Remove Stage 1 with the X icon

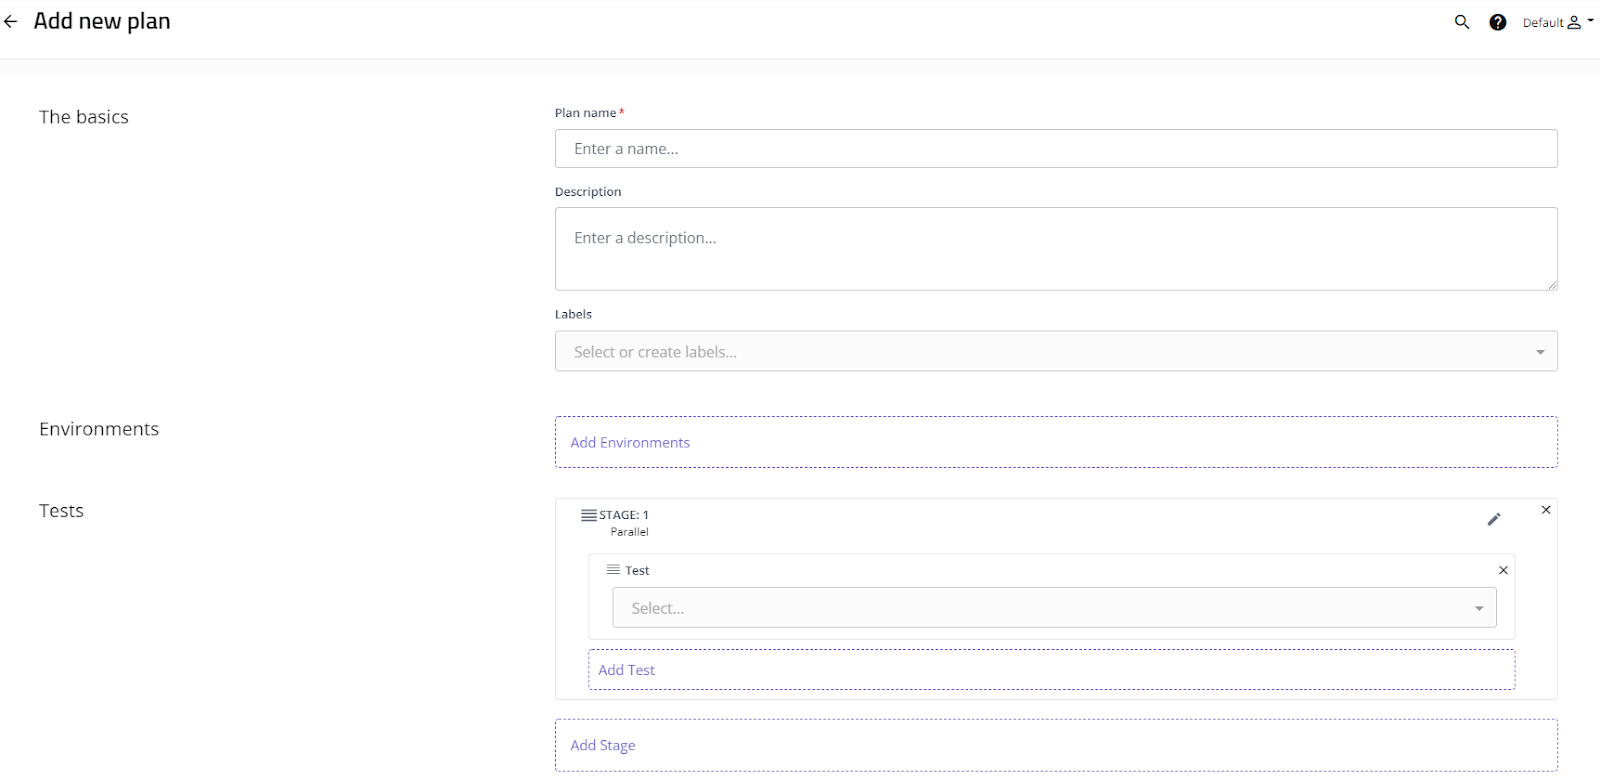coord(1546,510)
